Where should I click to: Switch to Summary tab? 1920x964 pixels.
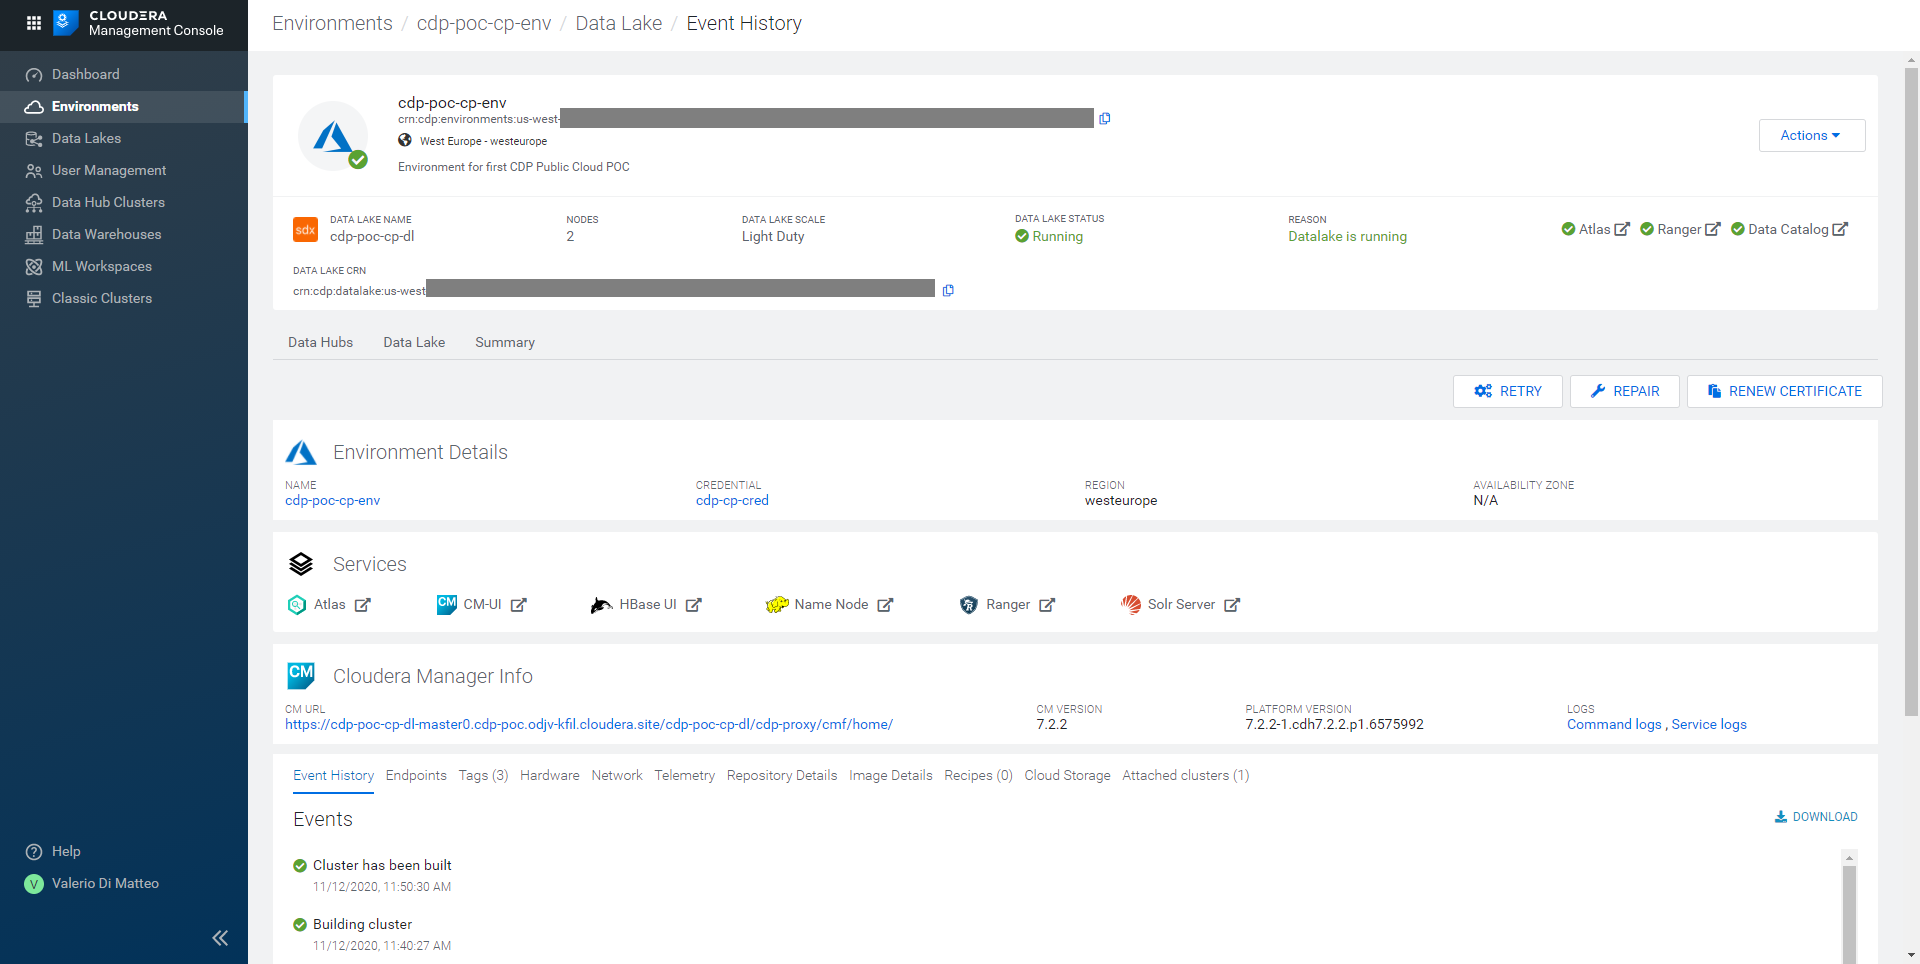point(505,342)
